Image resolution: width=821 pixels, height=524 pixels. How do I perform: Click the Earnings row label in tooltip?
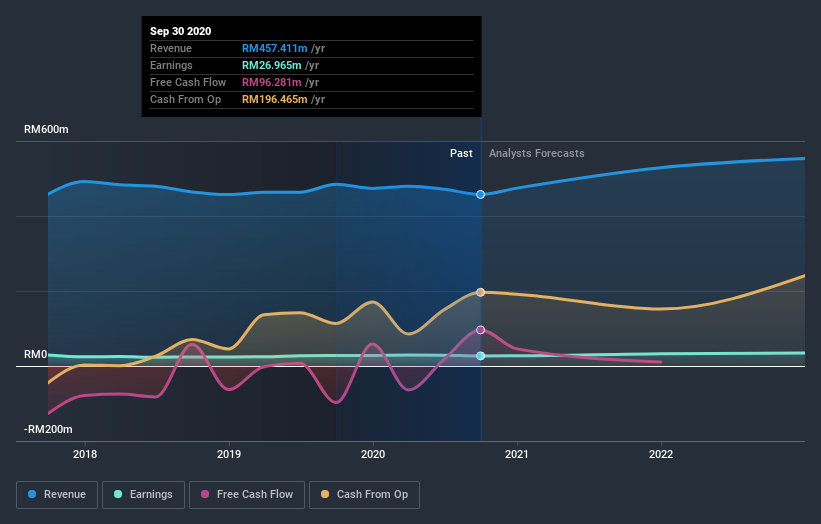171,65
